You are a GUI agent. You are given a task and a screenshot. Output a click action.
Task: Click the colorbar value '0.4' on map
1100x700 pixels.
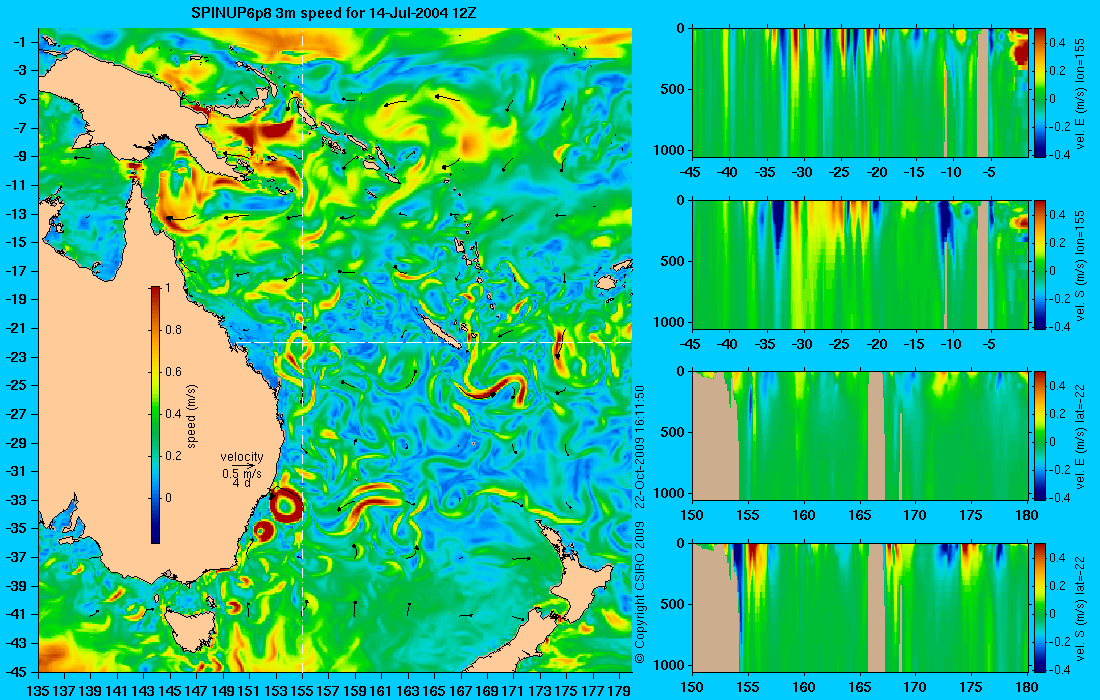click(x=173, y=414)
